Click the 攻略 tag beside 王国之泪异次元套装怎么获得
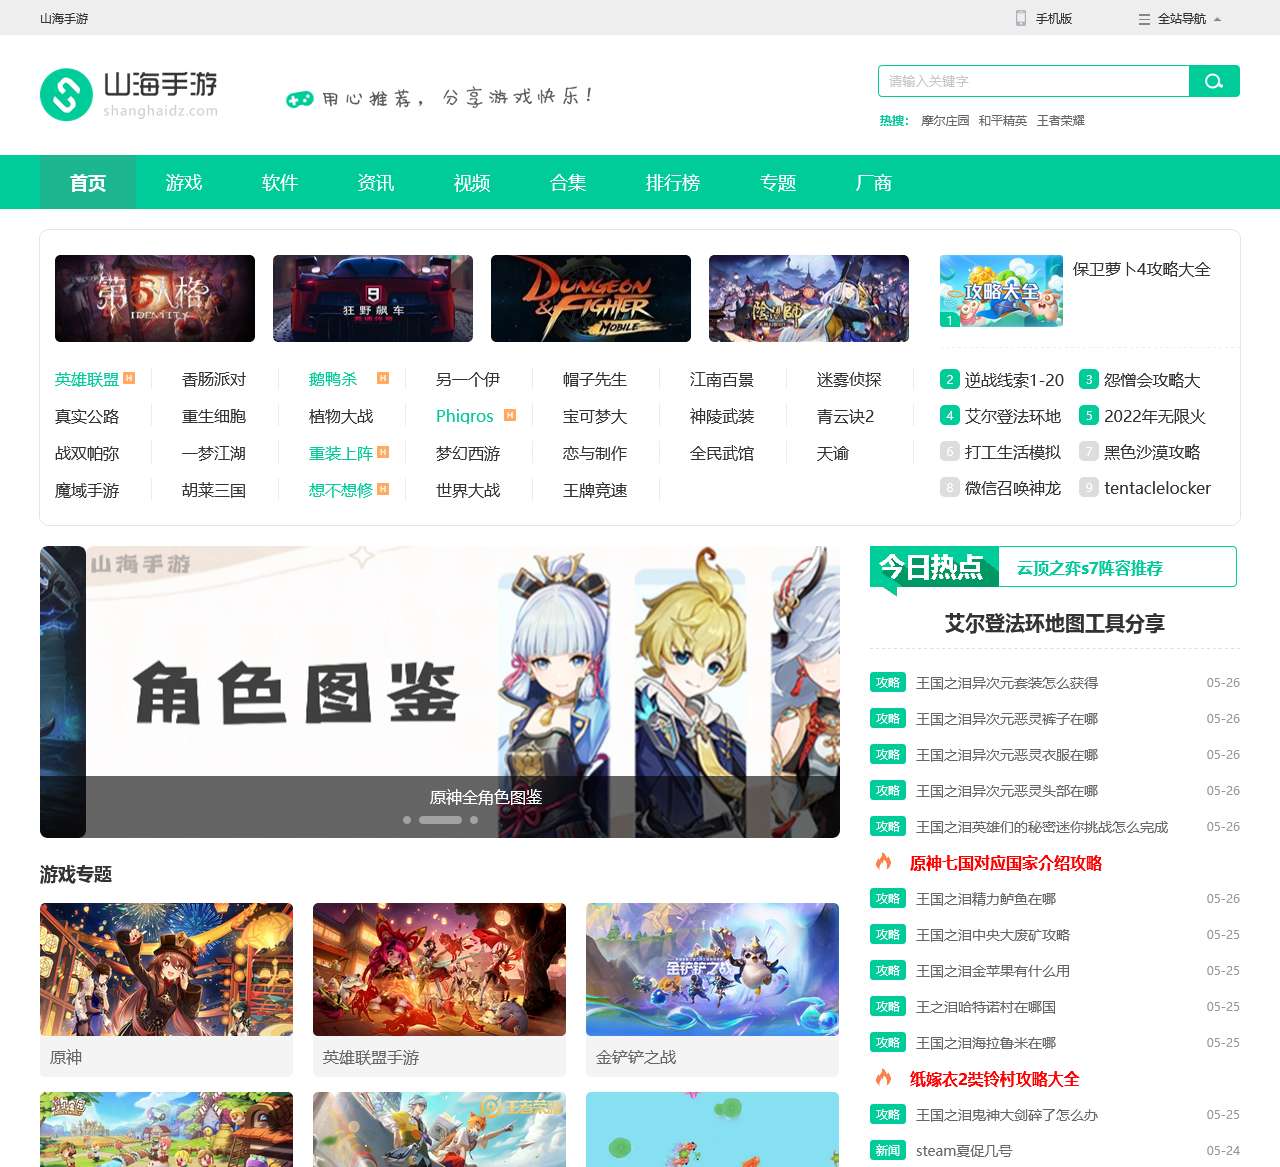1280x1167 pixels. 888,683
